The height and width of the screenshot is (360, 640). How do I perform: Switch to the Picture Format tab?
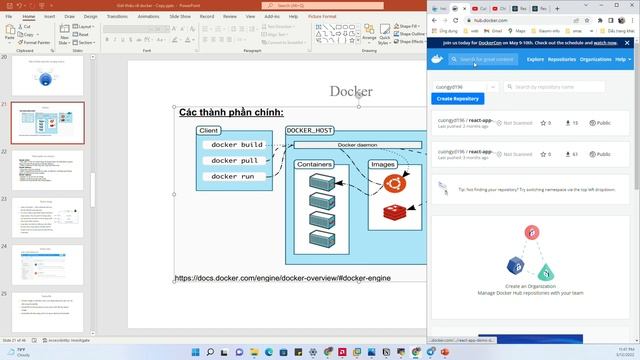pyautogui.click(x=322, y=16)
